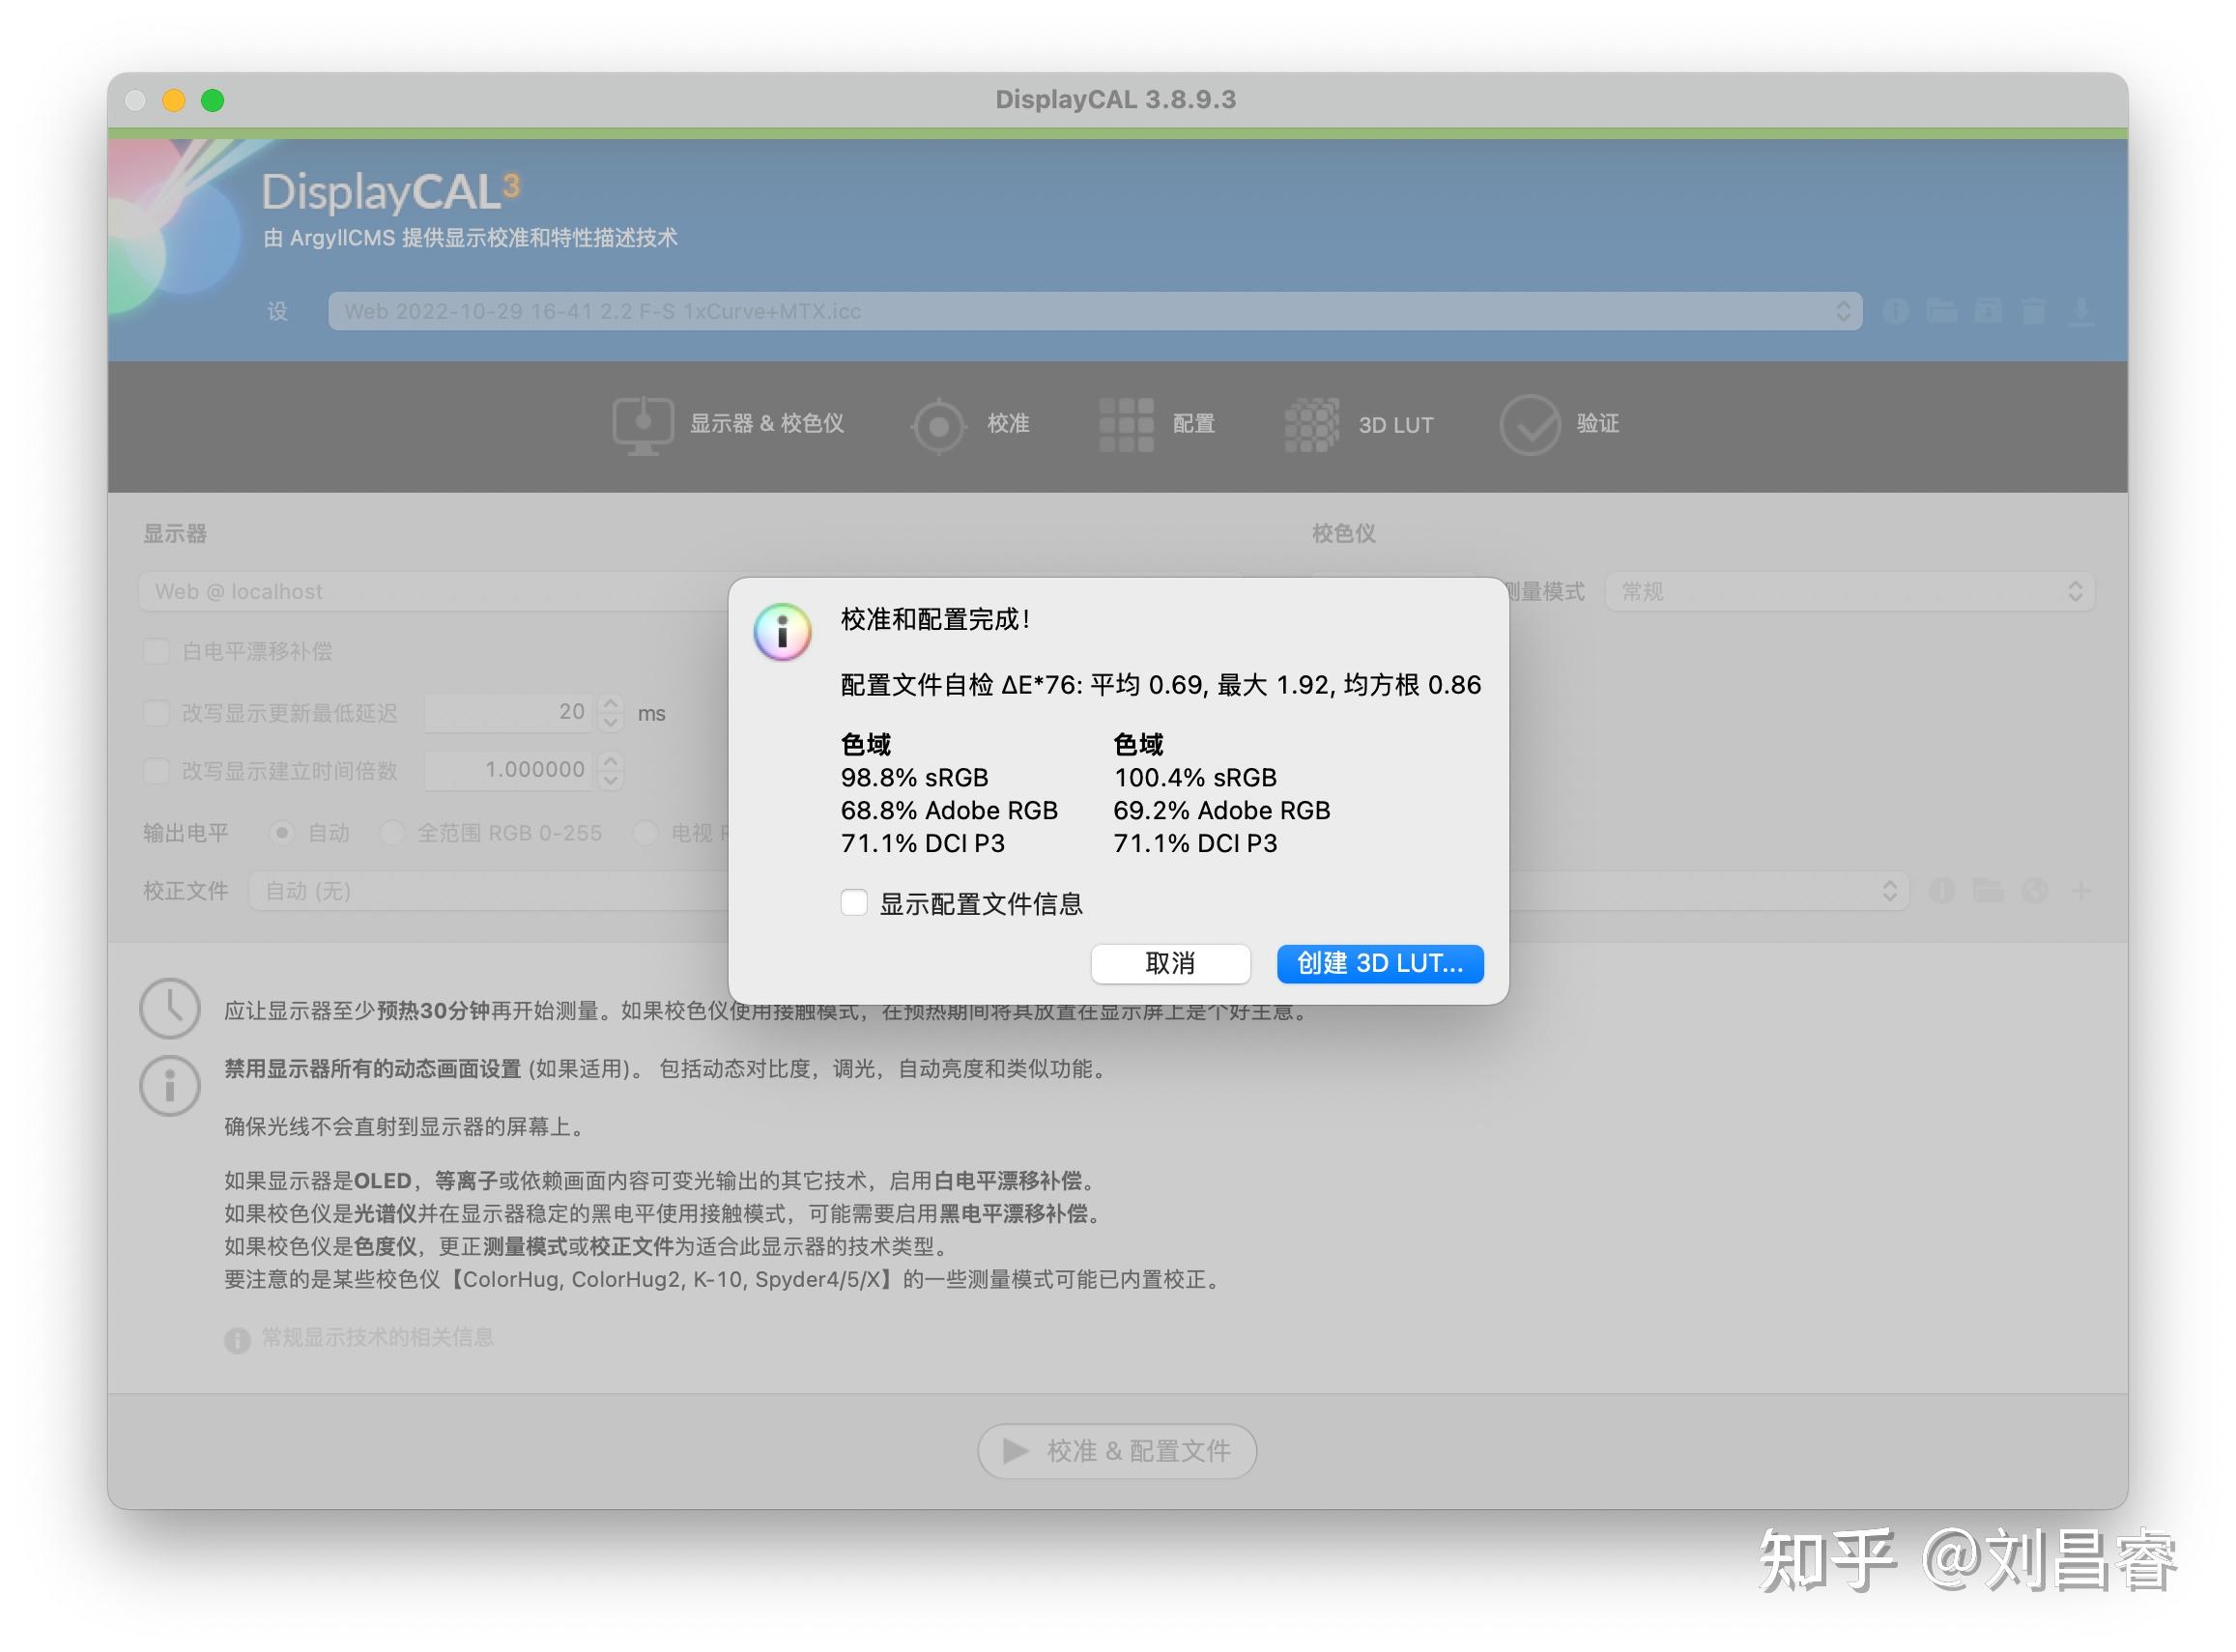Click the delete profile trash icon
Screen dimensions: 2236x1652
(x=2033, y=311)
